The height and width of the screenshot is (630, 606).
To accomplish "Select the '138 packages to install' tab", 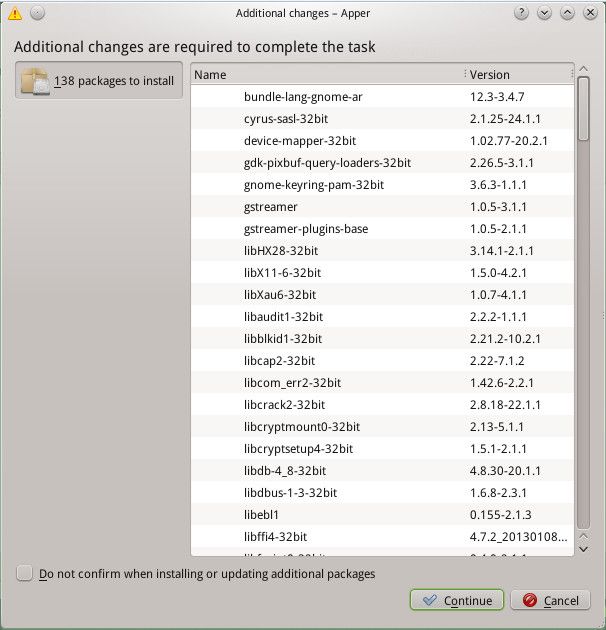I will pyautogui.click(x=99, y=81).
